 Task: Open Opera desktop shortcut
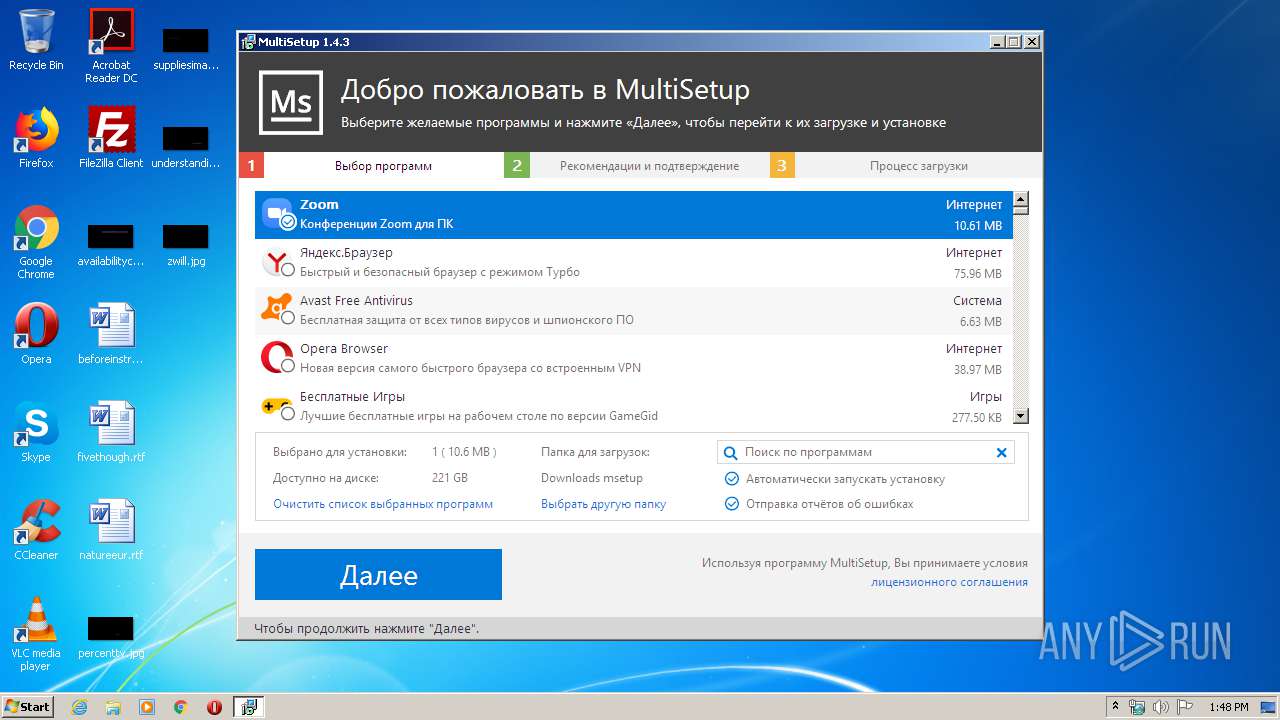tap(36, 334)
